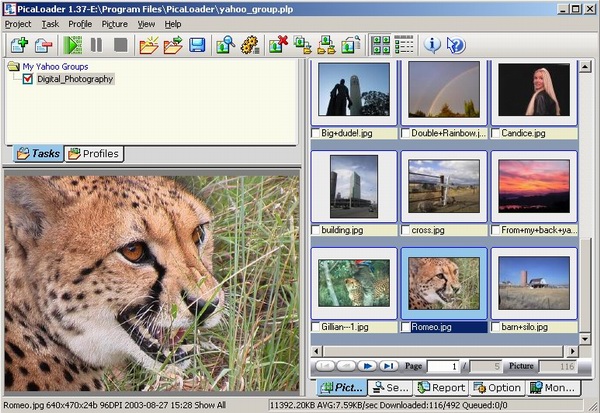This screenshot has width=600, height=413.
Task: Open the info about icon
Action: pyautogui.click(x=432, y=45)
